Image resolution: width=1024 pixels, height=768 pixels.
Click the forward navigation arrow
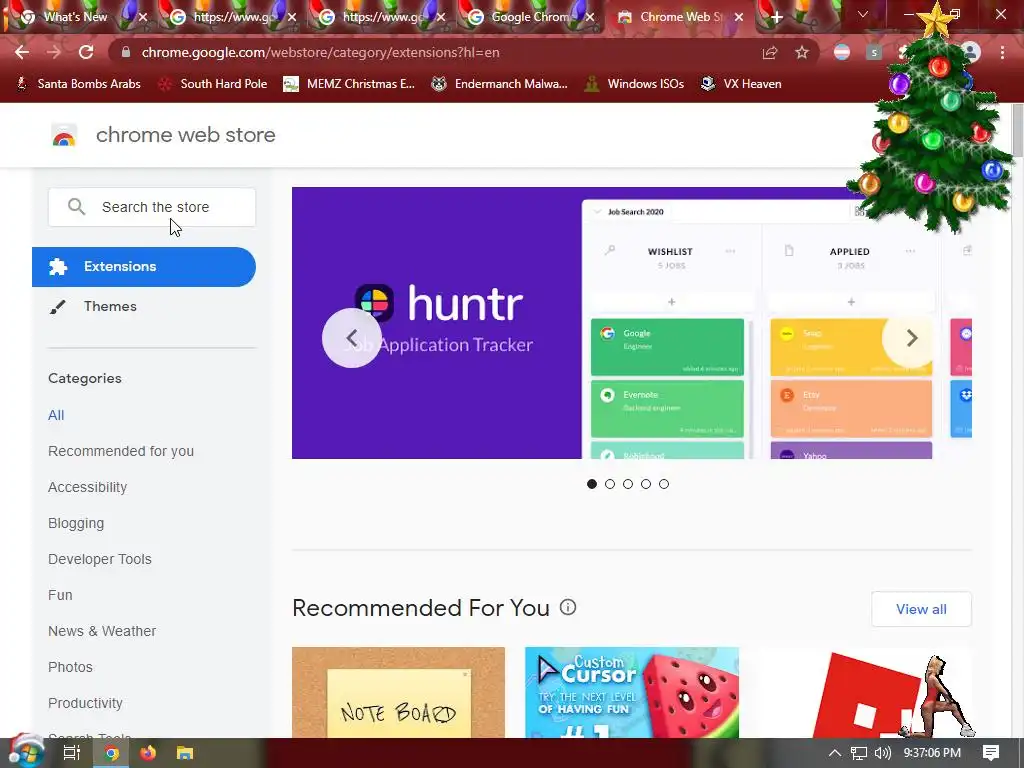54,52
